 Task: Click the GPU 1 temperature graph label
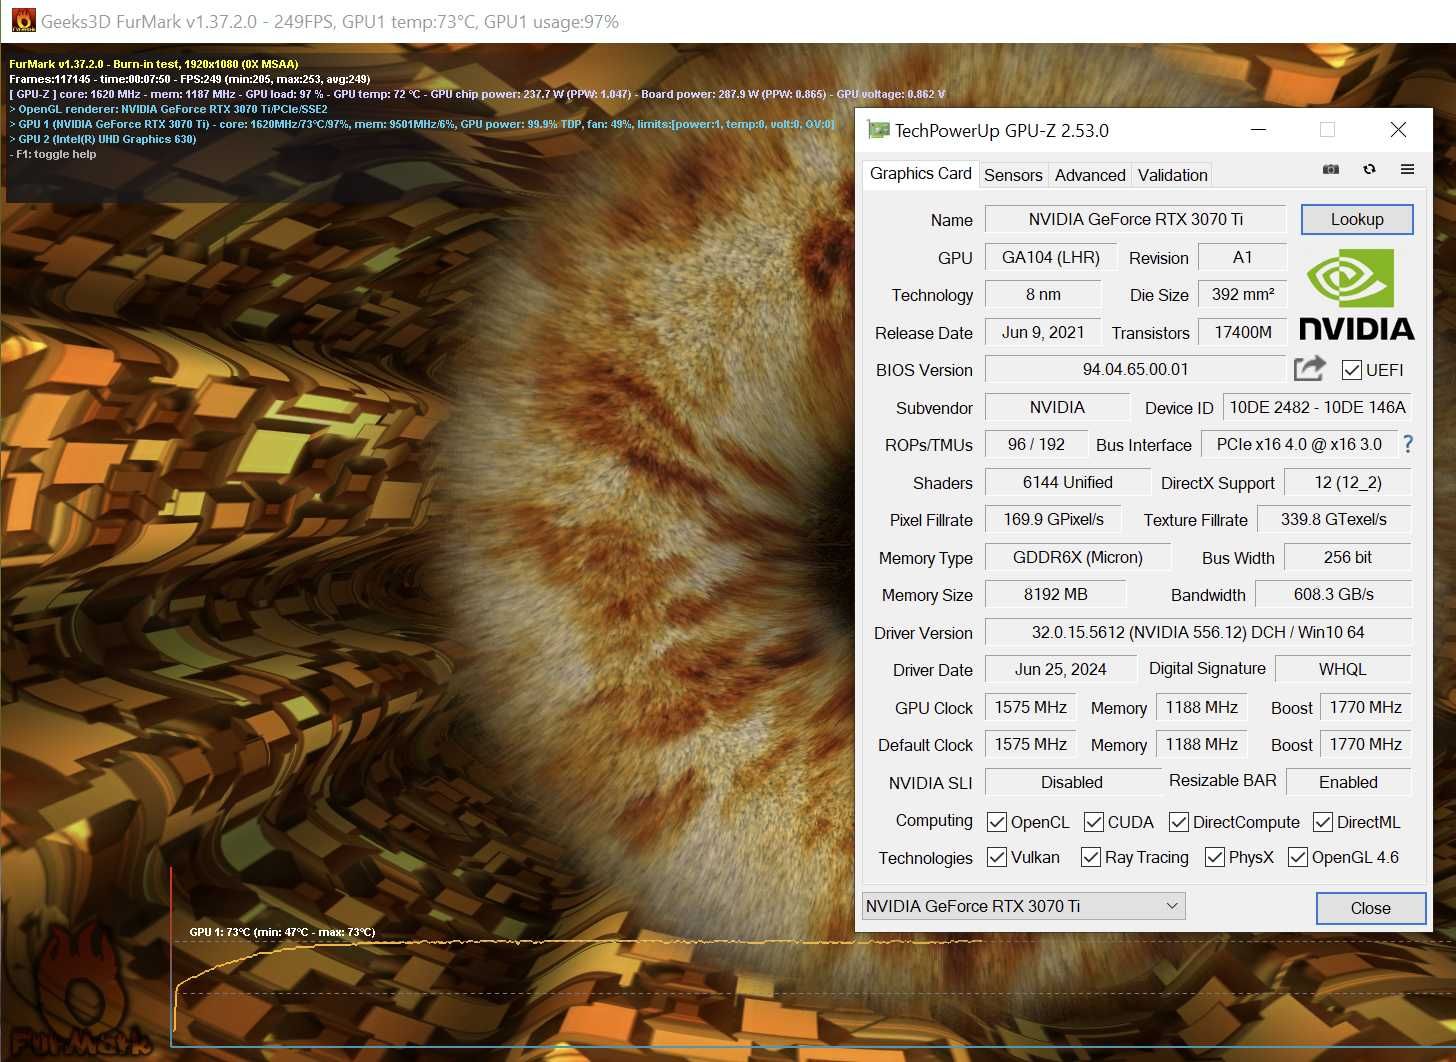point(282,932)
